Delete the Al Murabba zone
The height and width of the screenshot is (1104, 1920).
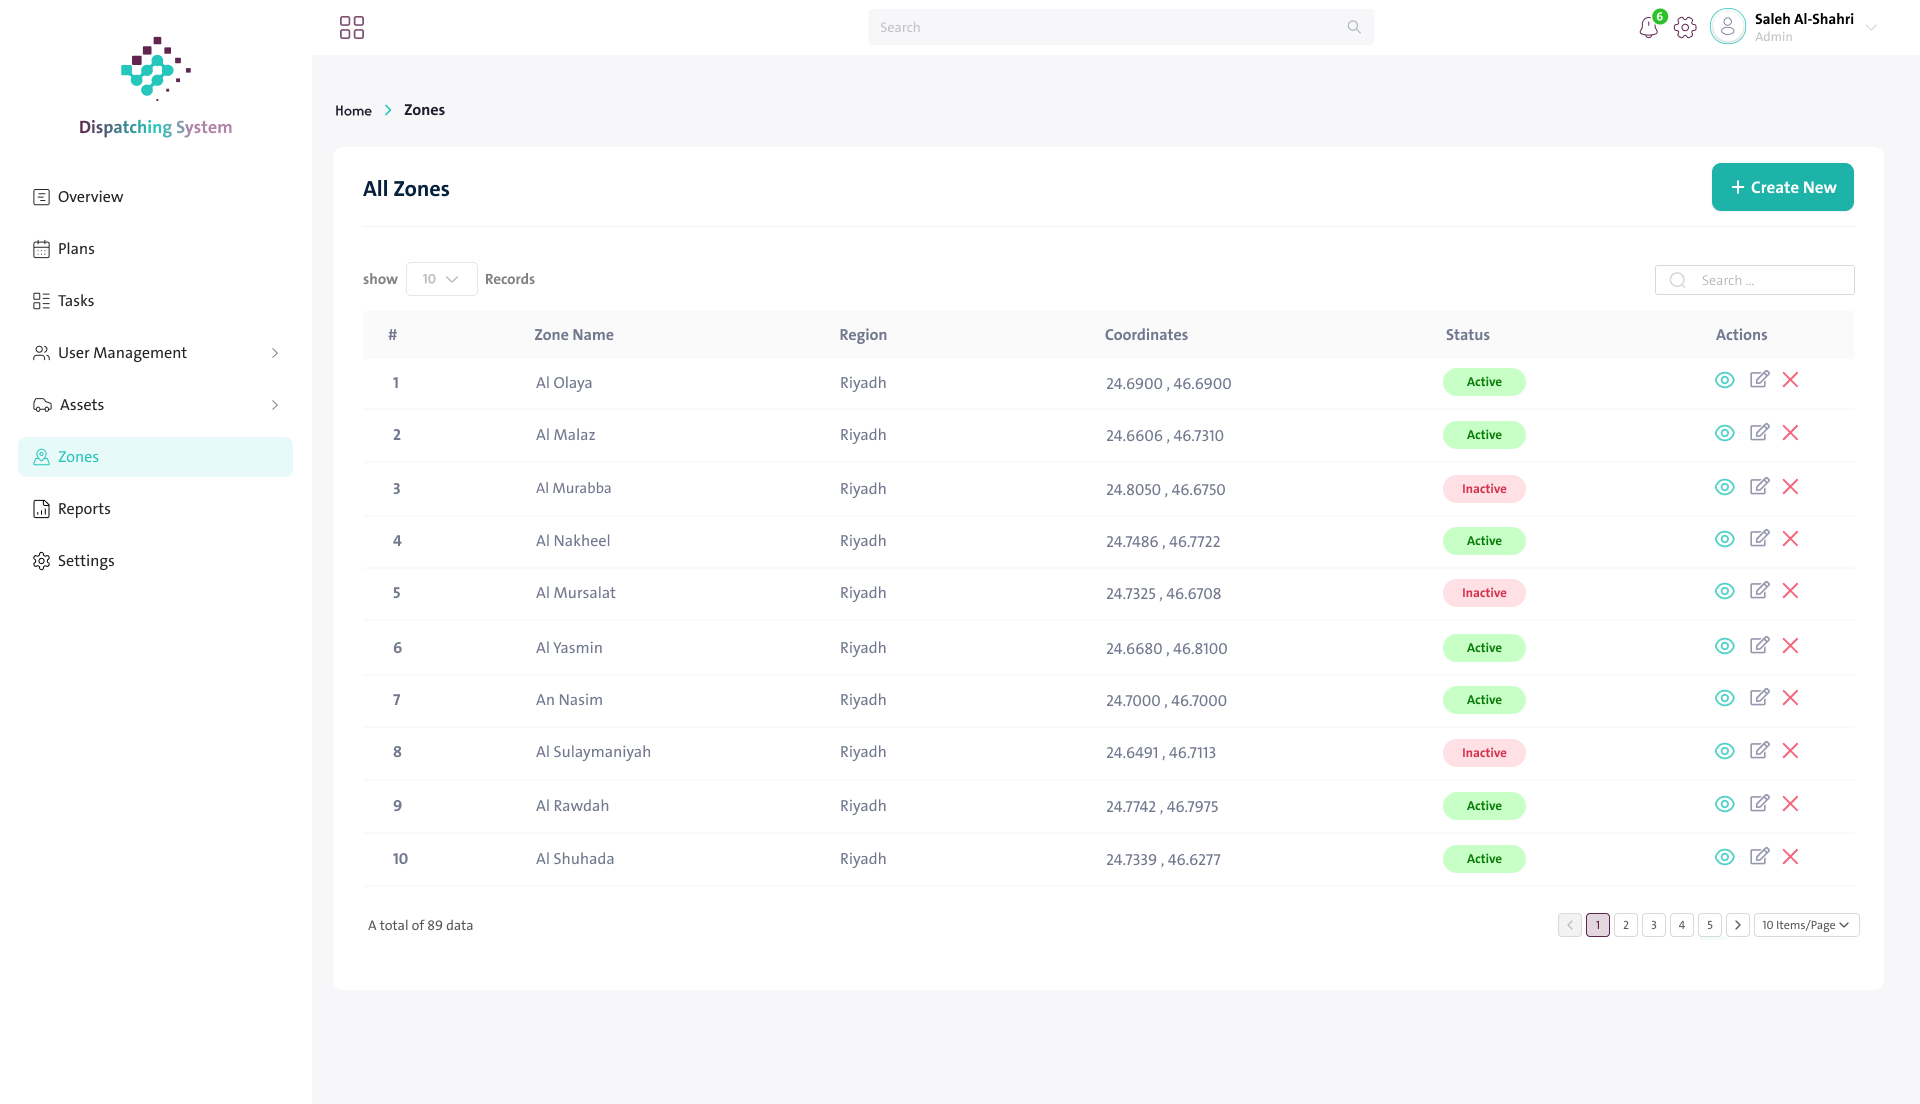point(1790,487)
